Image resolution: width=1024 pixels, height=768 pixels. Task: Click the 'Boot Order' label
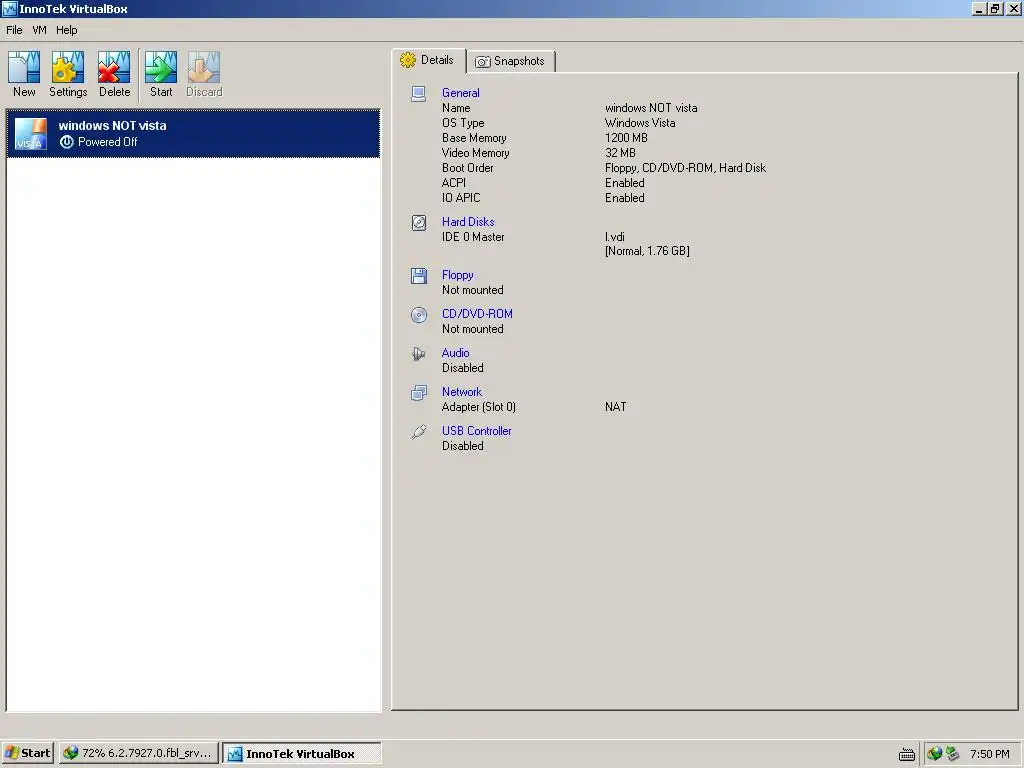click(x=468, y=168)
